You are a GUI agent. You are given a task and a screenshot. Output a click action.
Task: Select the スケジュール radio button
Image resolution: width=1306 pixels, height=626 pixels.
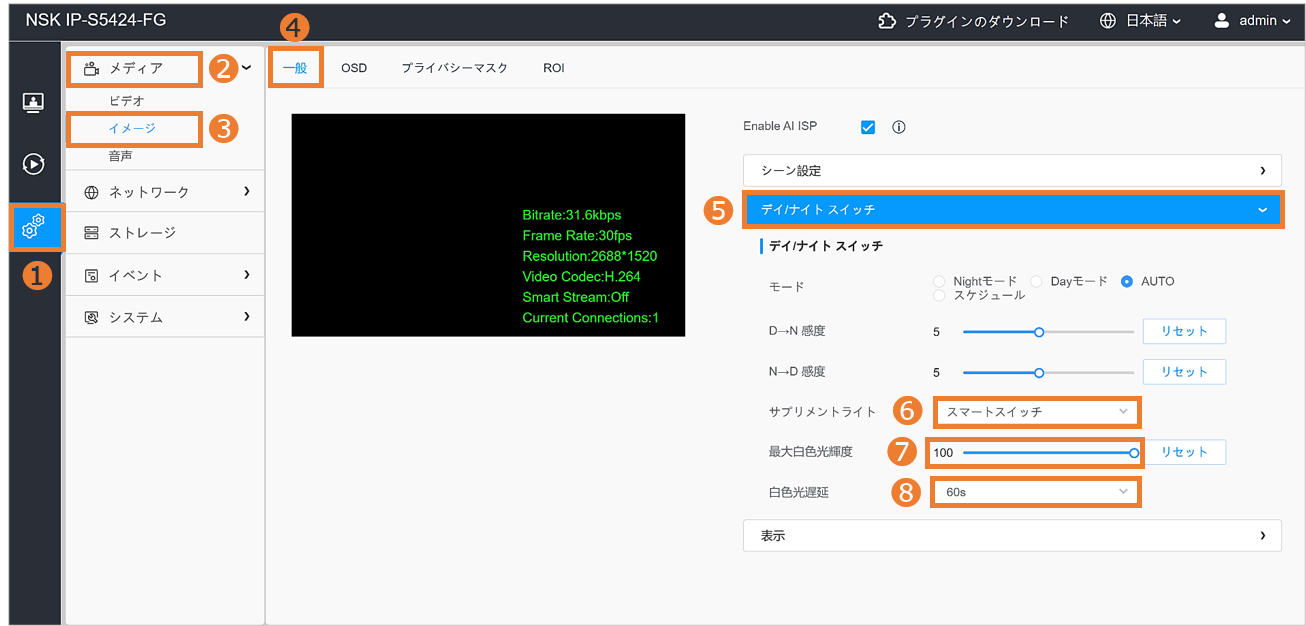pos(939,296)
